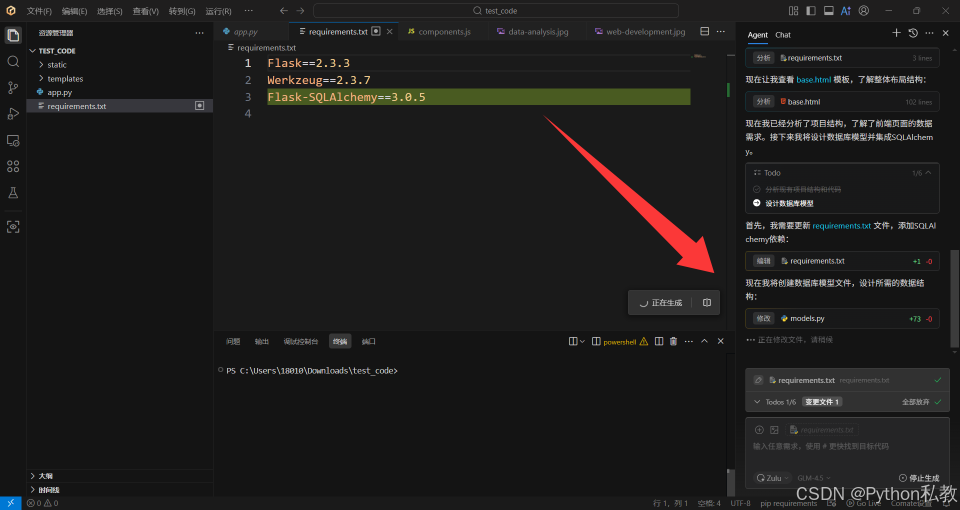Viewport: 960px width, 510px height.
Task: Switch to the components.js editor tab
Action: click(438, 32)
